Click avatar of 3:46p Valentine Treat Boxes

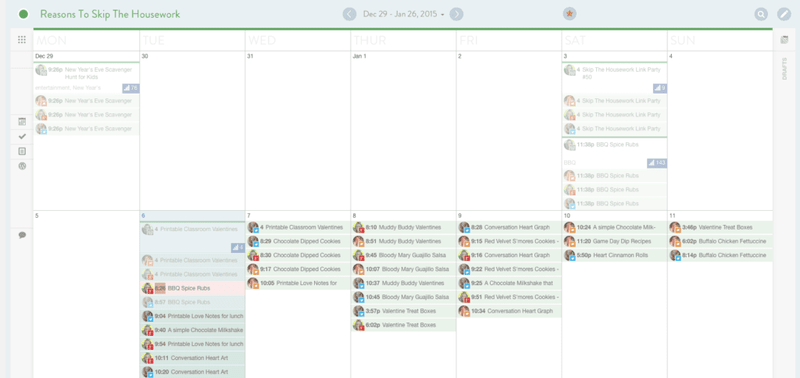[x=676, y=228]
